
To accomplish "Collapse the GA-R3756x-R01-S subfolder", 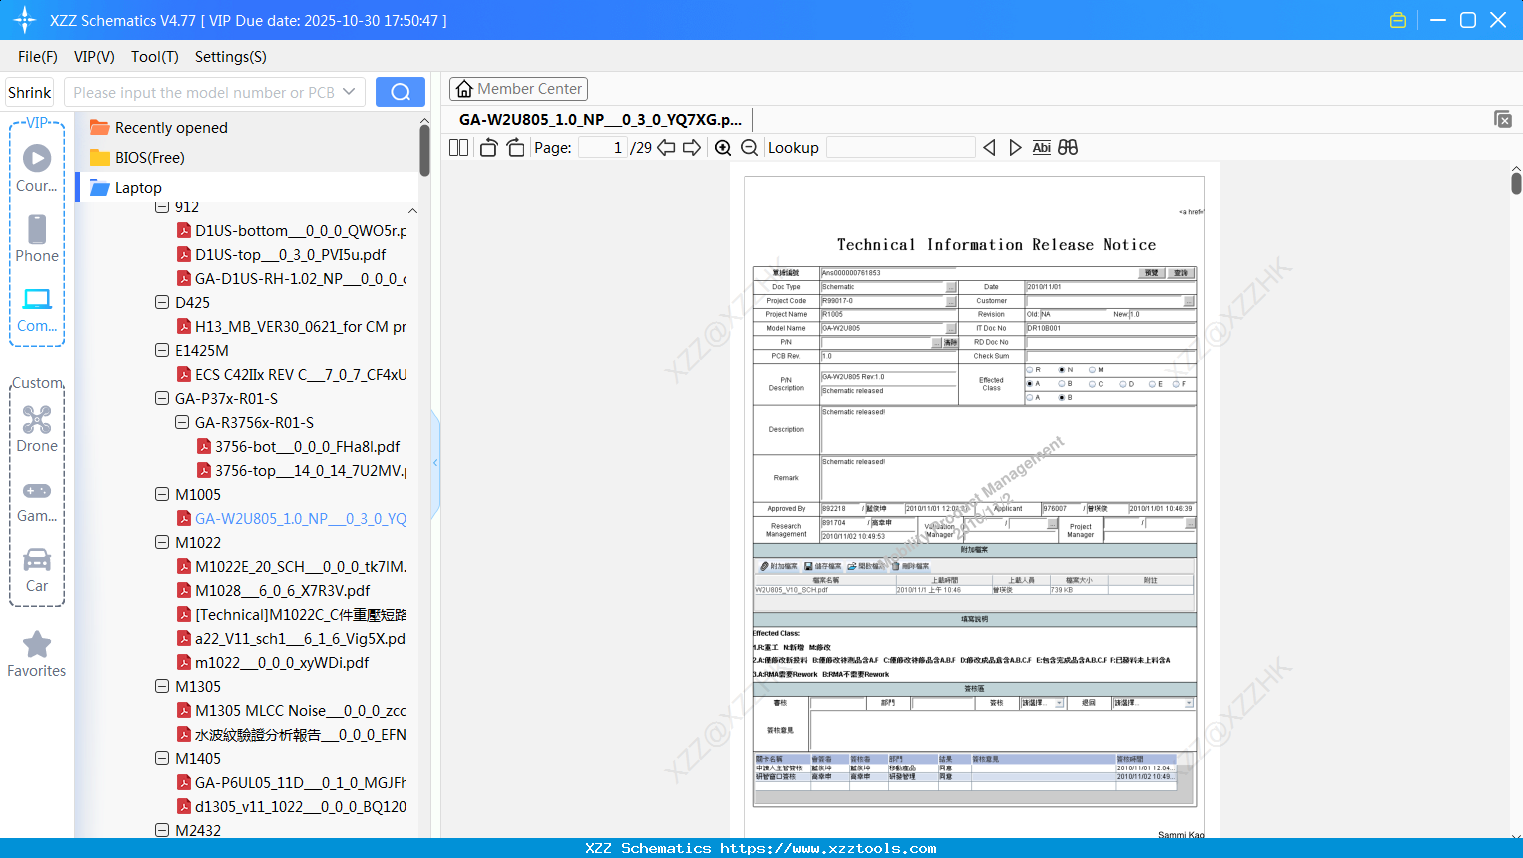I will click(182, 422).
